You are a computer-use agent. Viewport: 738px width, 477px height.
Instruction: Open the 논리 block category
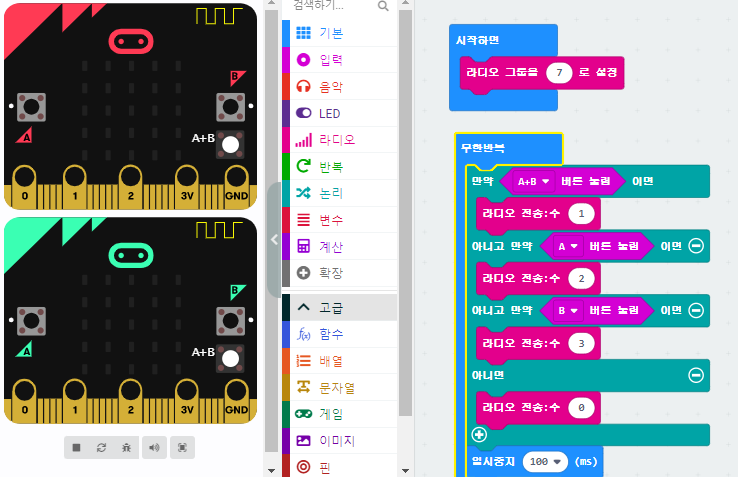331,193
